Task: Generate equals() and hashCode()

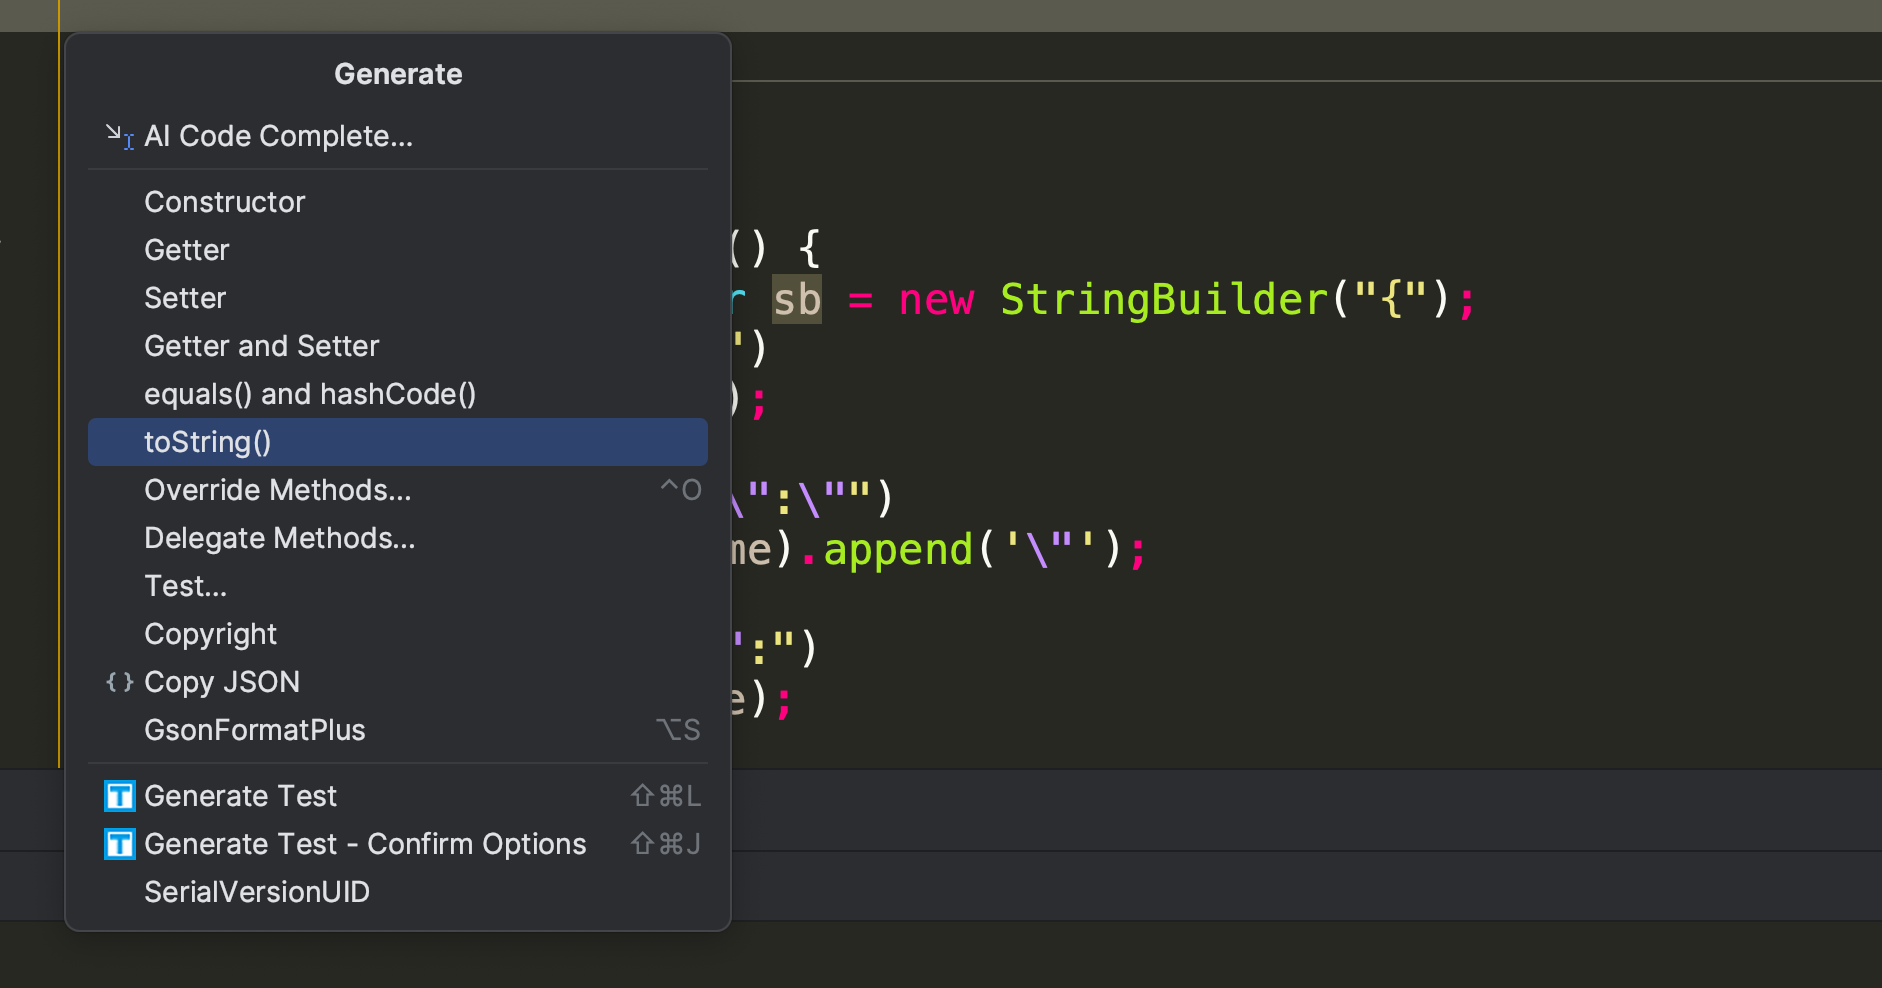Action: [x=398, y=394]
